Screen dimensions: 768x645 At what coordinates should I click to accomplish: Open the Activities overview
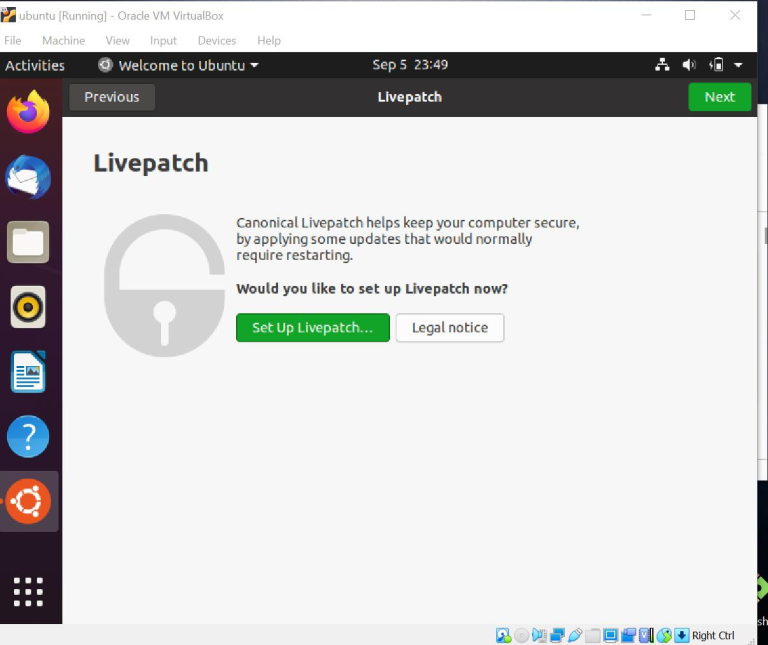(35, 65)
